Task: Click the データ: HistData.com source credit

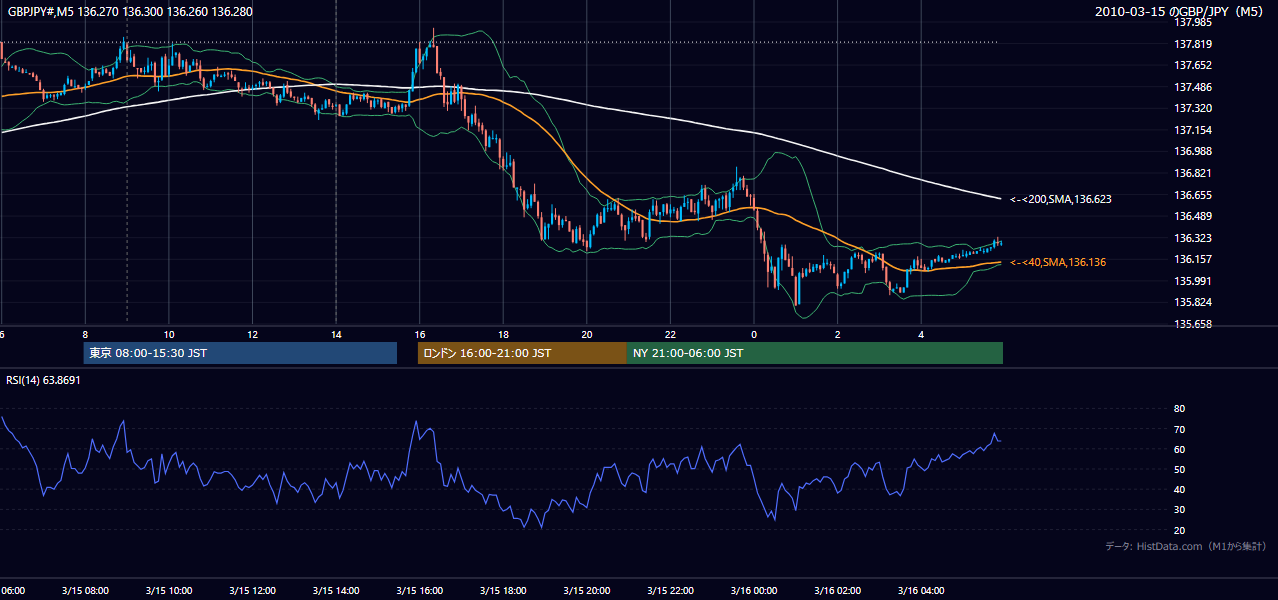Action: click(x=1185, y=546)
